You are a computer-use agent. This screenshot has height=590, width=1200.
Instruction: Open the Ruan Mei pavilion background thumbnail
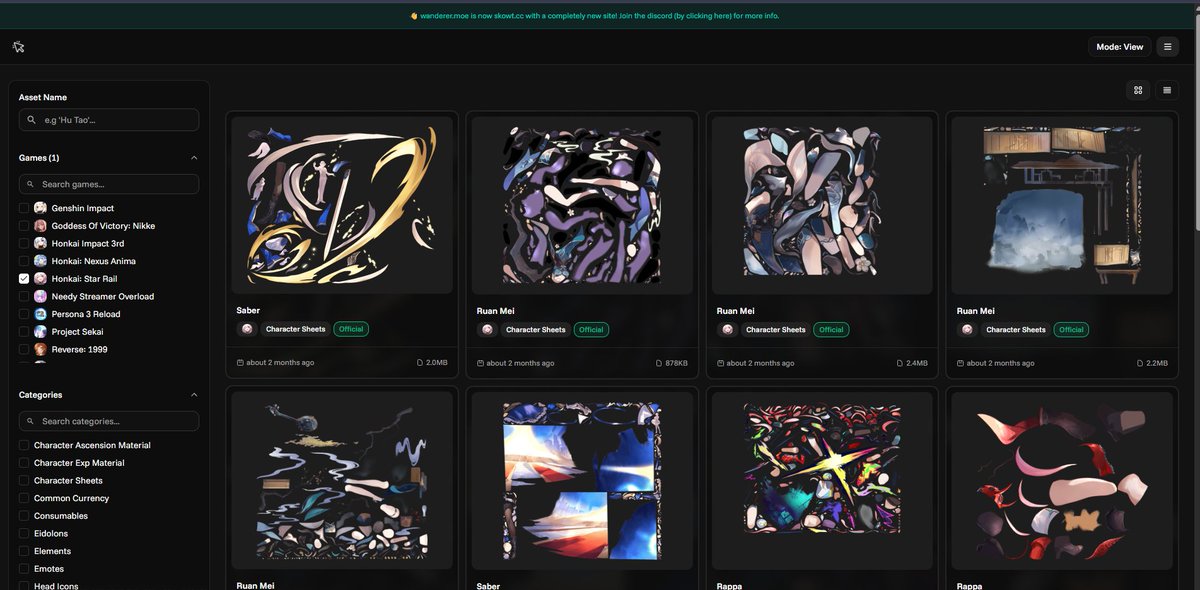1062,205
